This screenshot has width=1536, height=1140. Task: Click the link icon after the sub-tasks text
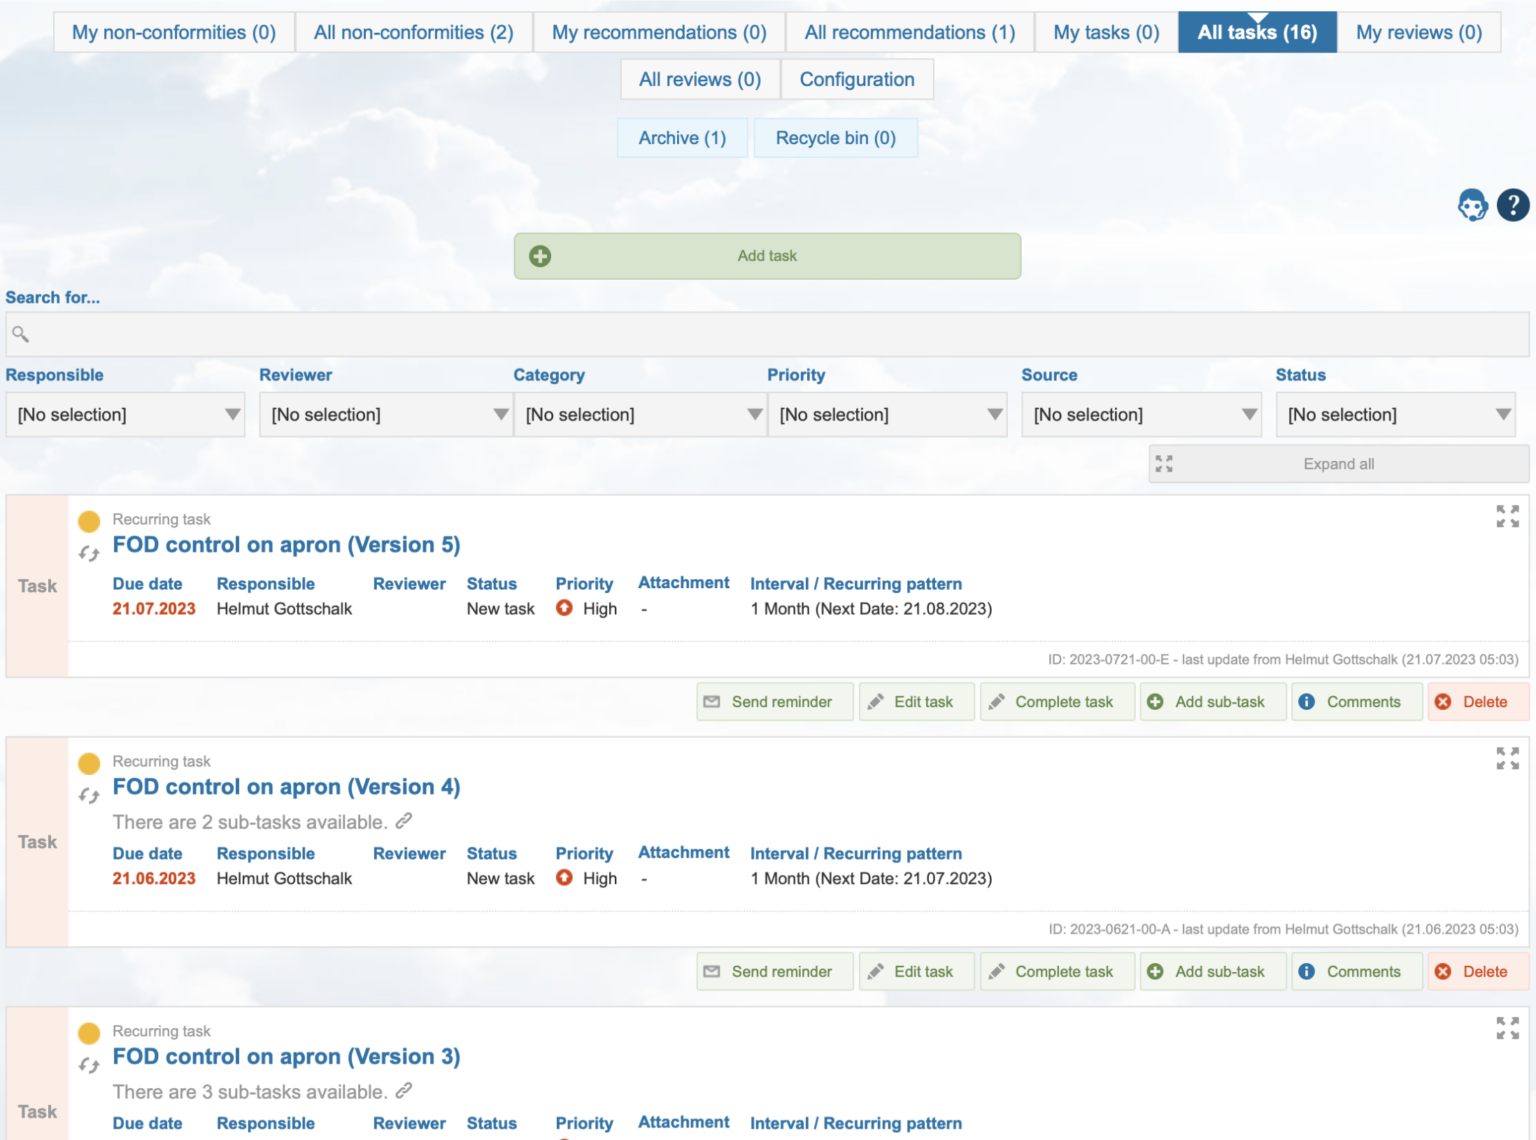404,821
